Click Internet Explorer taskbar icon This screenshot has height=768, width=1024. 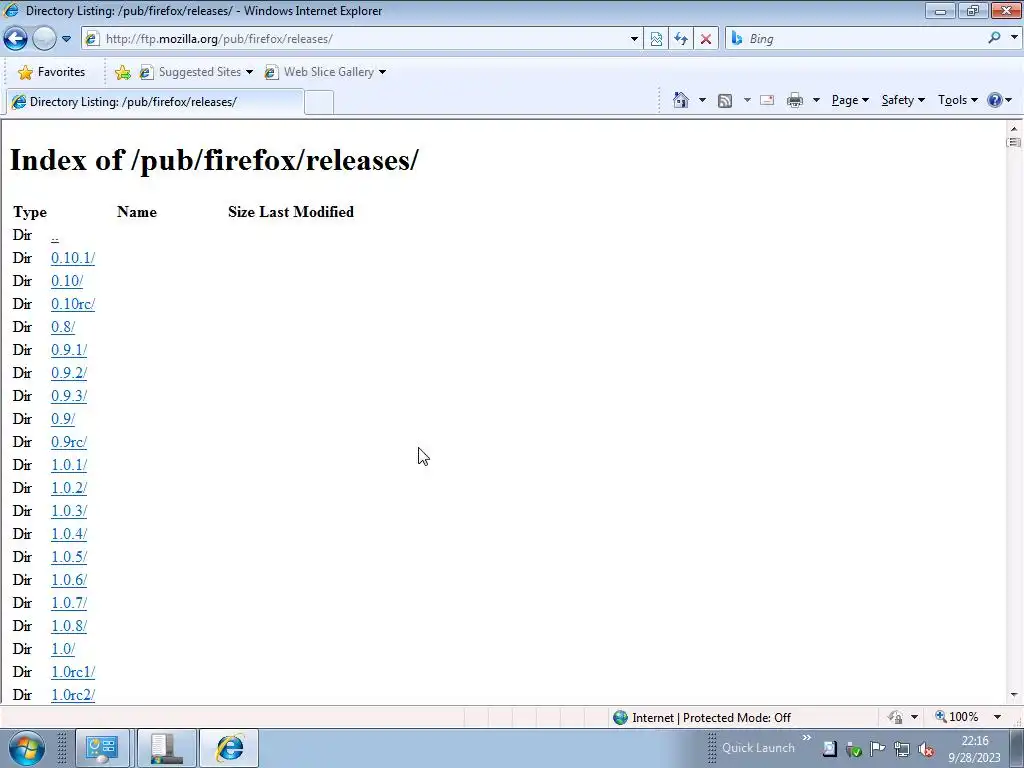(x=229, y=748)
